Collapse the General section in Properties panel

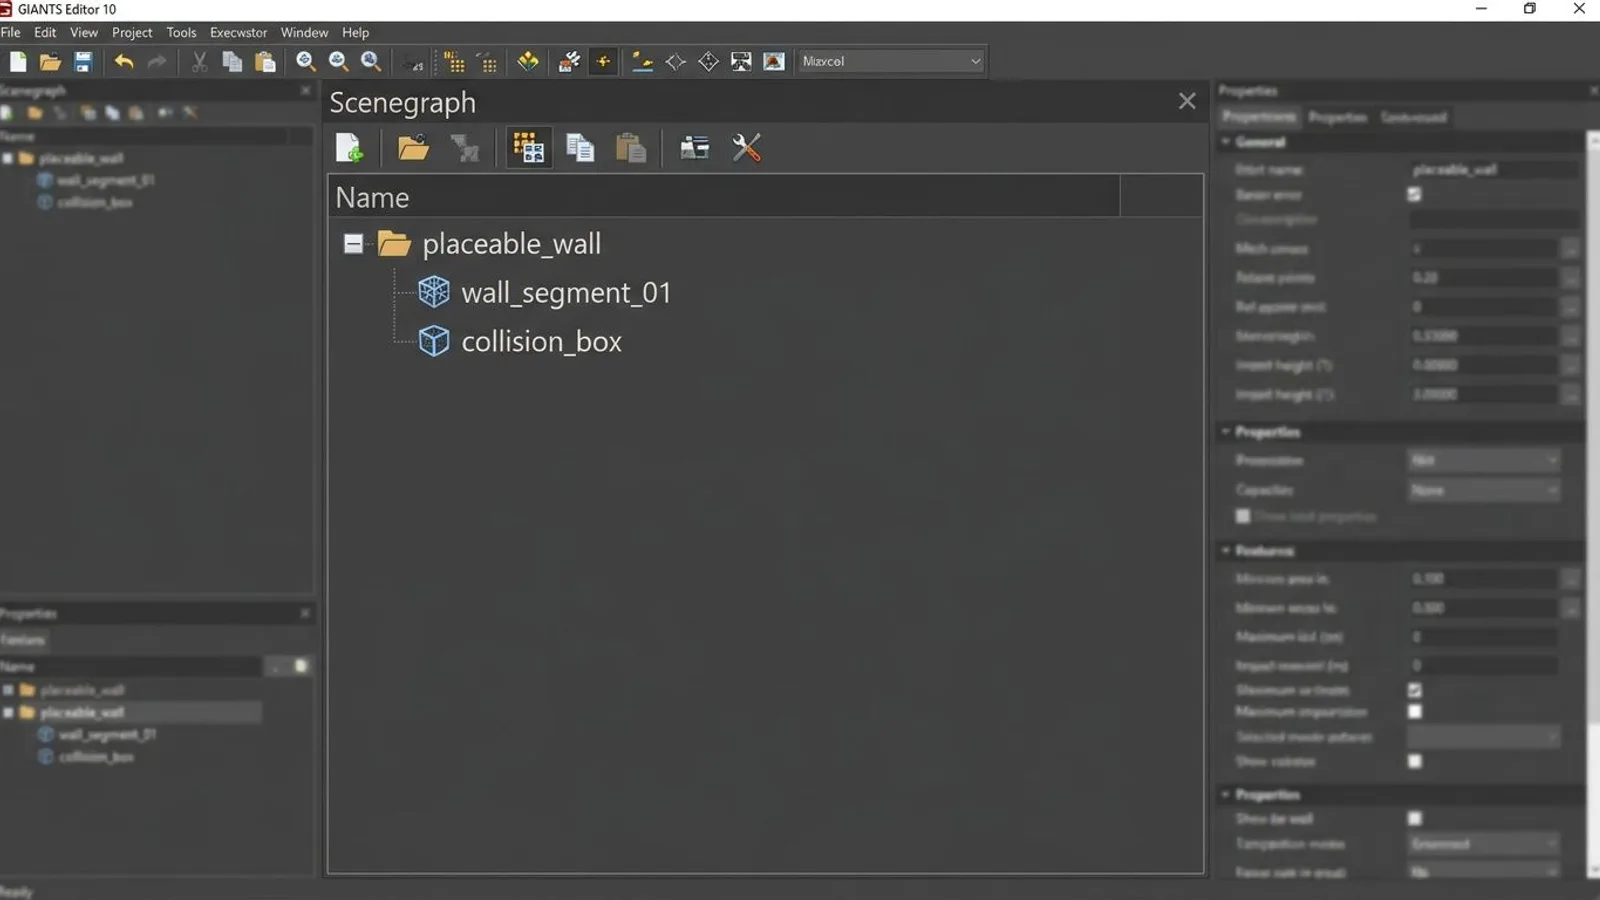pyautogui.click(x=1226, y=142)
